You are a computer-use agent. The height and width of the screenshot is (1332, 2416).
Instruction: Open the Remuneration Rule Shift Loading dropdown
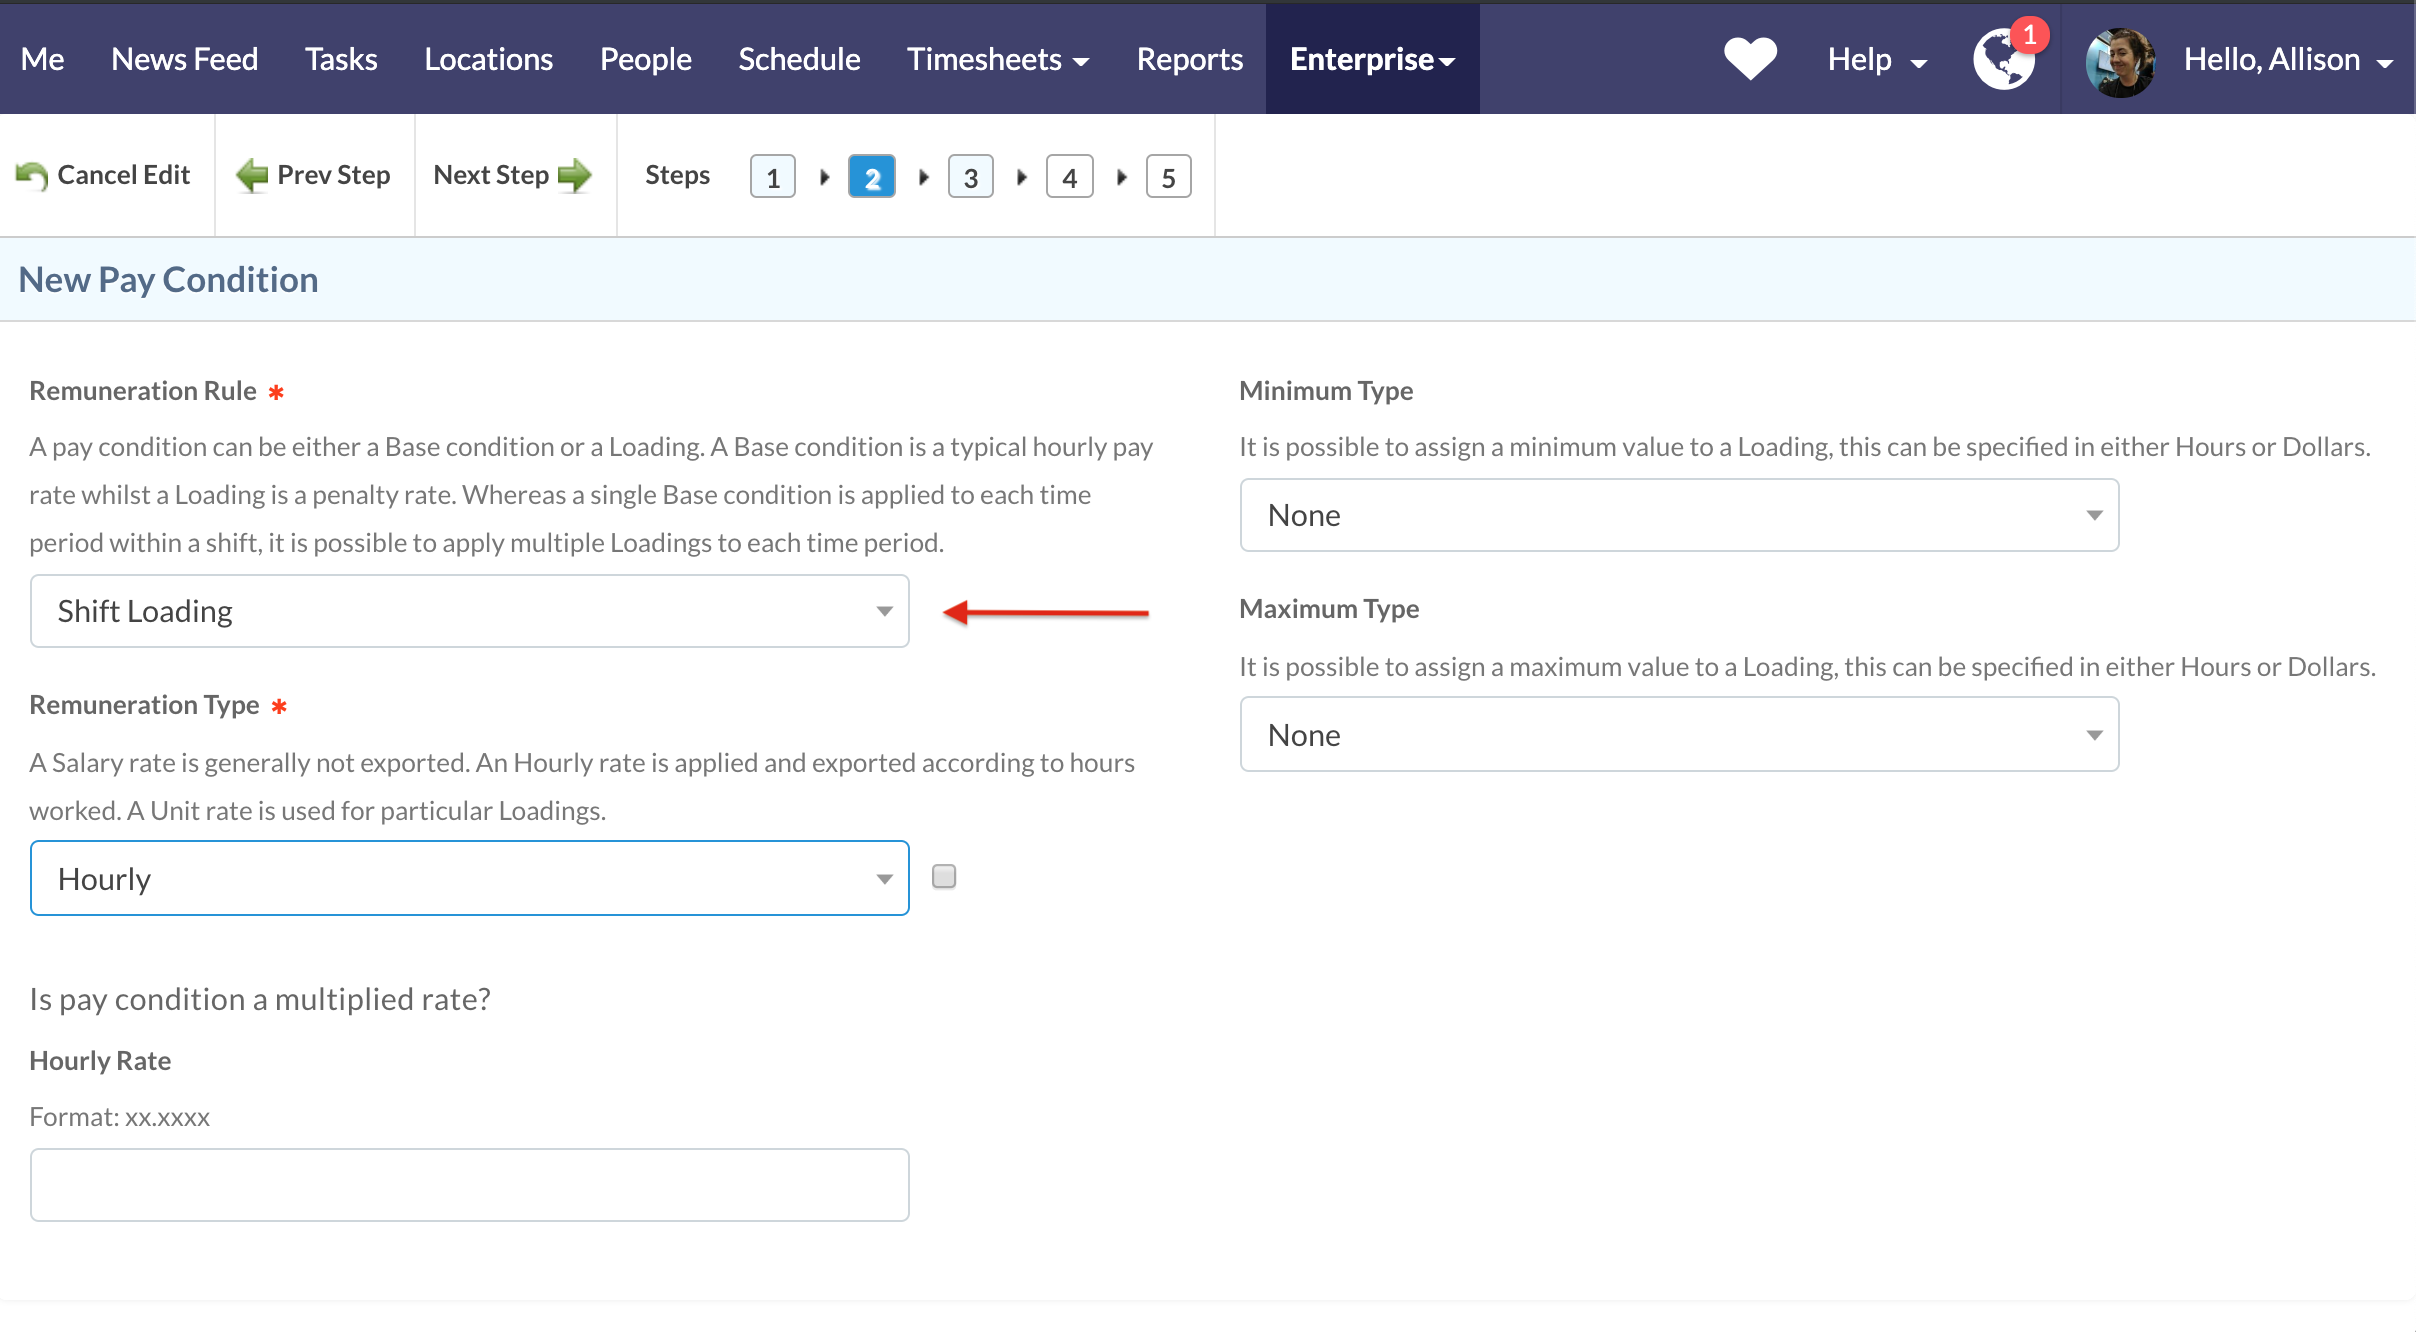tap(469, 611)
